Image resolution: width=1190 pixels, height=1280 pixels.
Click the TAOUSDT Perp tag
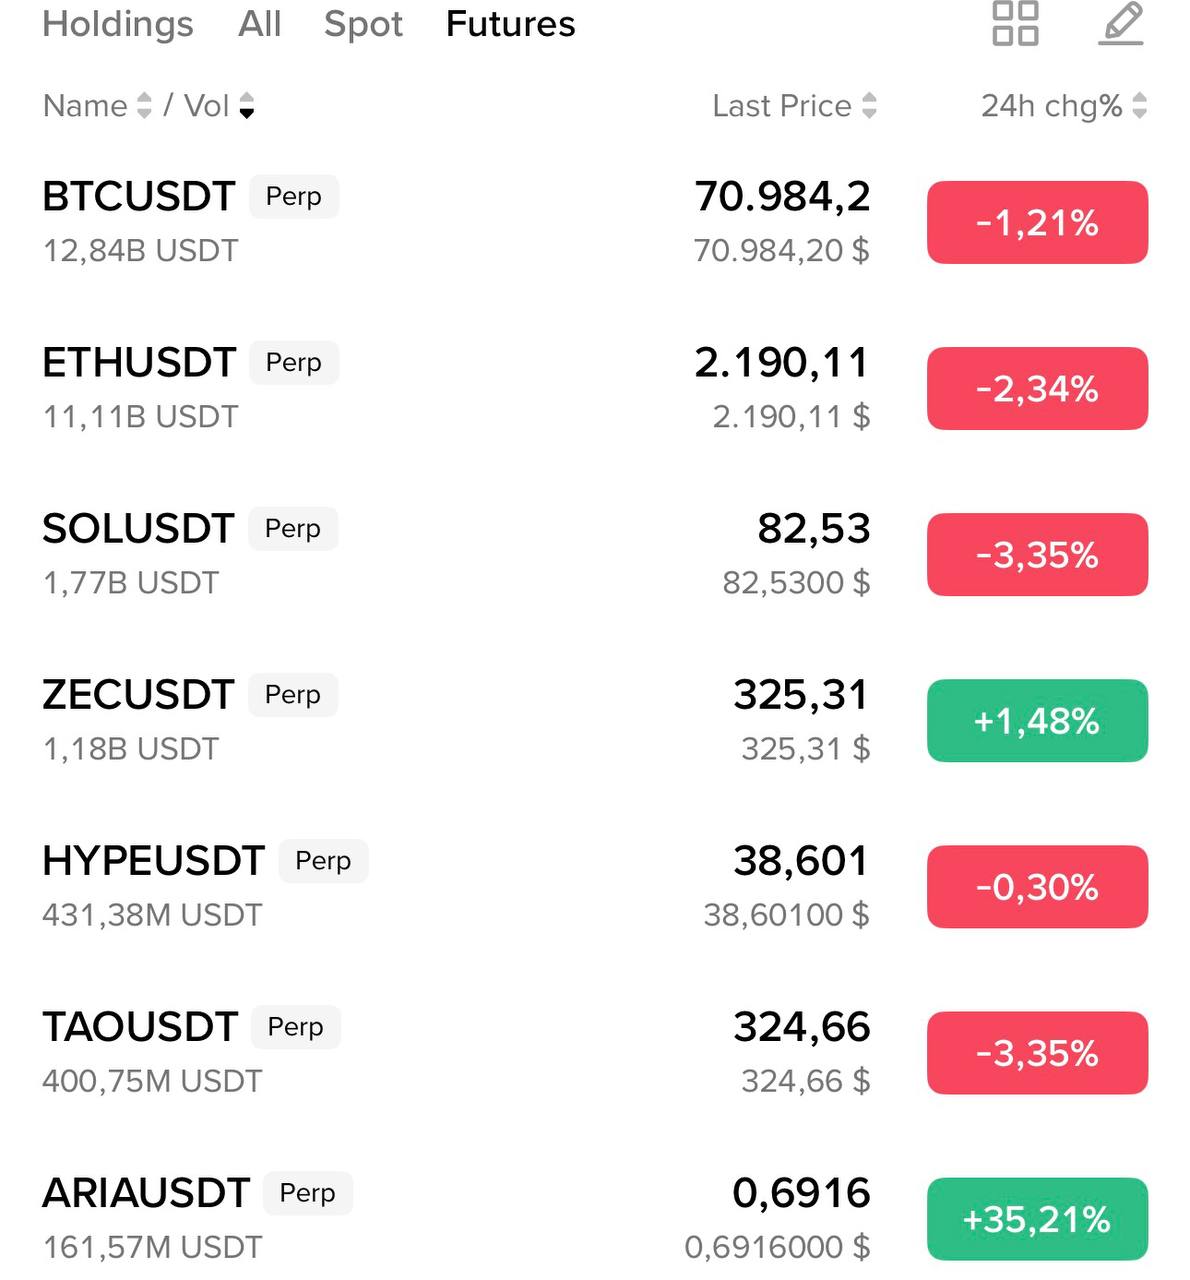point(296,1027)
